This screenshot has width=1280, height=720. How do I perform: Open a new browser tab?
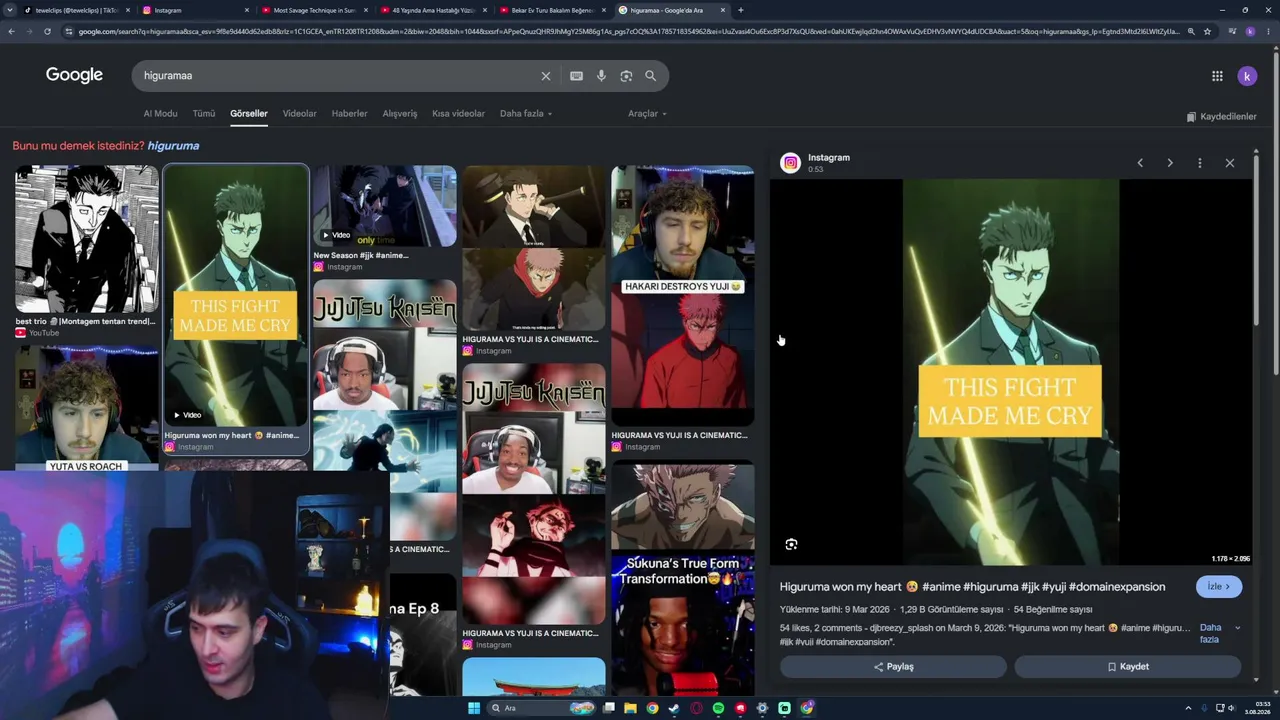tap(740, 10)
